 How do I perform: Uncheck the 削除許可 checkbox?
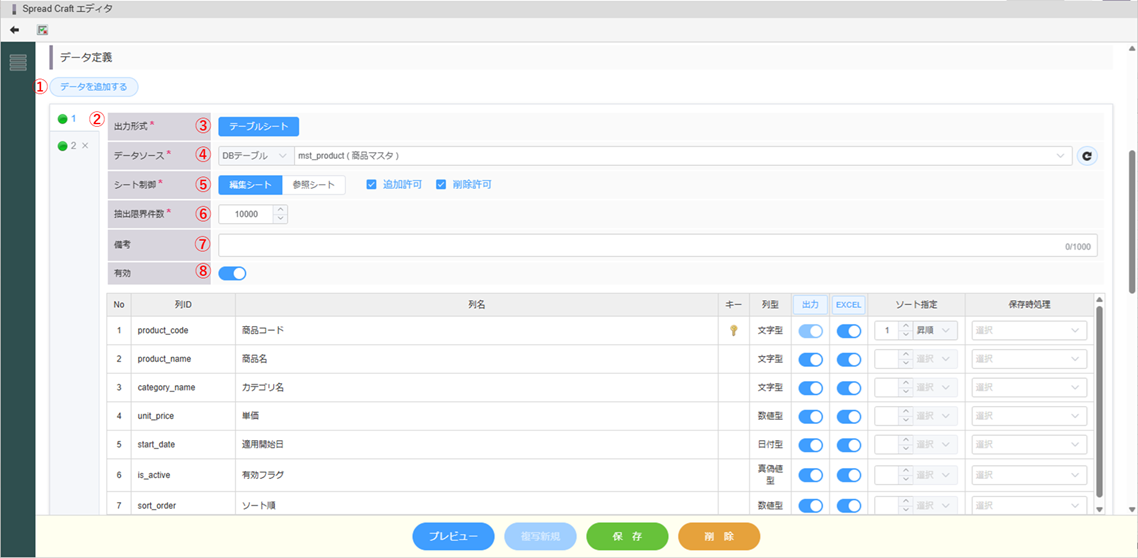tap(441, 185)
